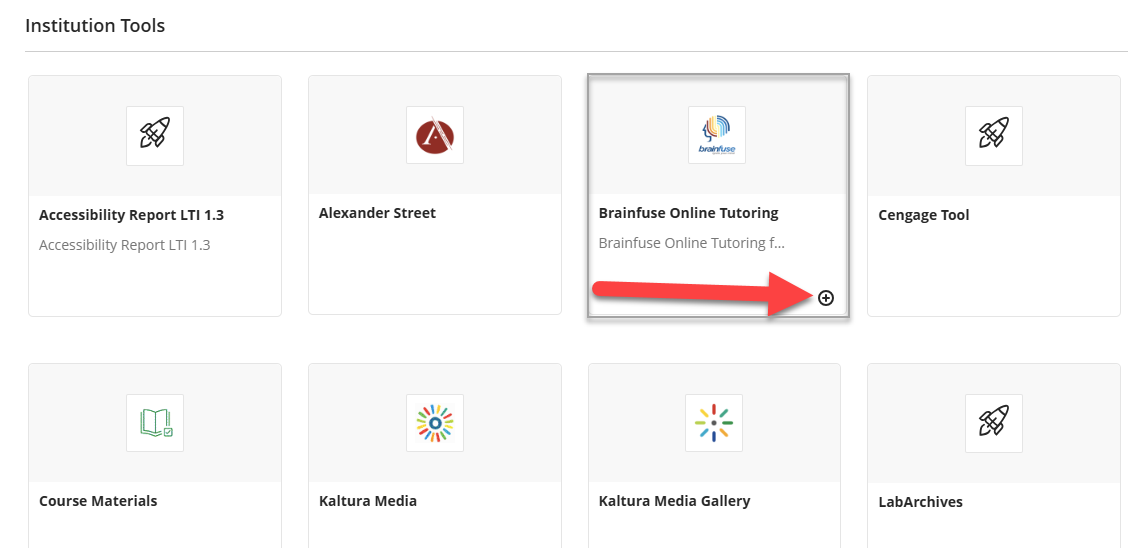Click the plus icon on Brainfuse Online Tutoring

click(826, 298)
